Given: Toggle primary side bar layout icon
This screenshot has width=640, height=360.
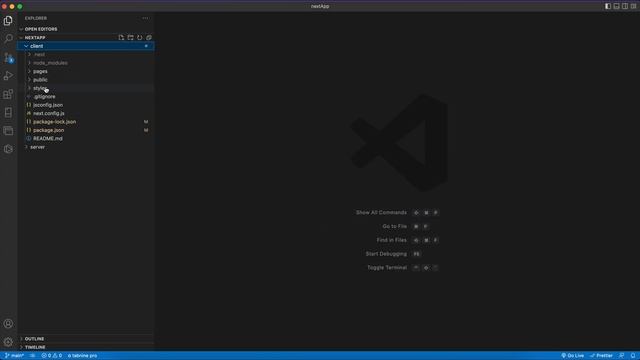Looking at the screenshot, I should [608, 6].
